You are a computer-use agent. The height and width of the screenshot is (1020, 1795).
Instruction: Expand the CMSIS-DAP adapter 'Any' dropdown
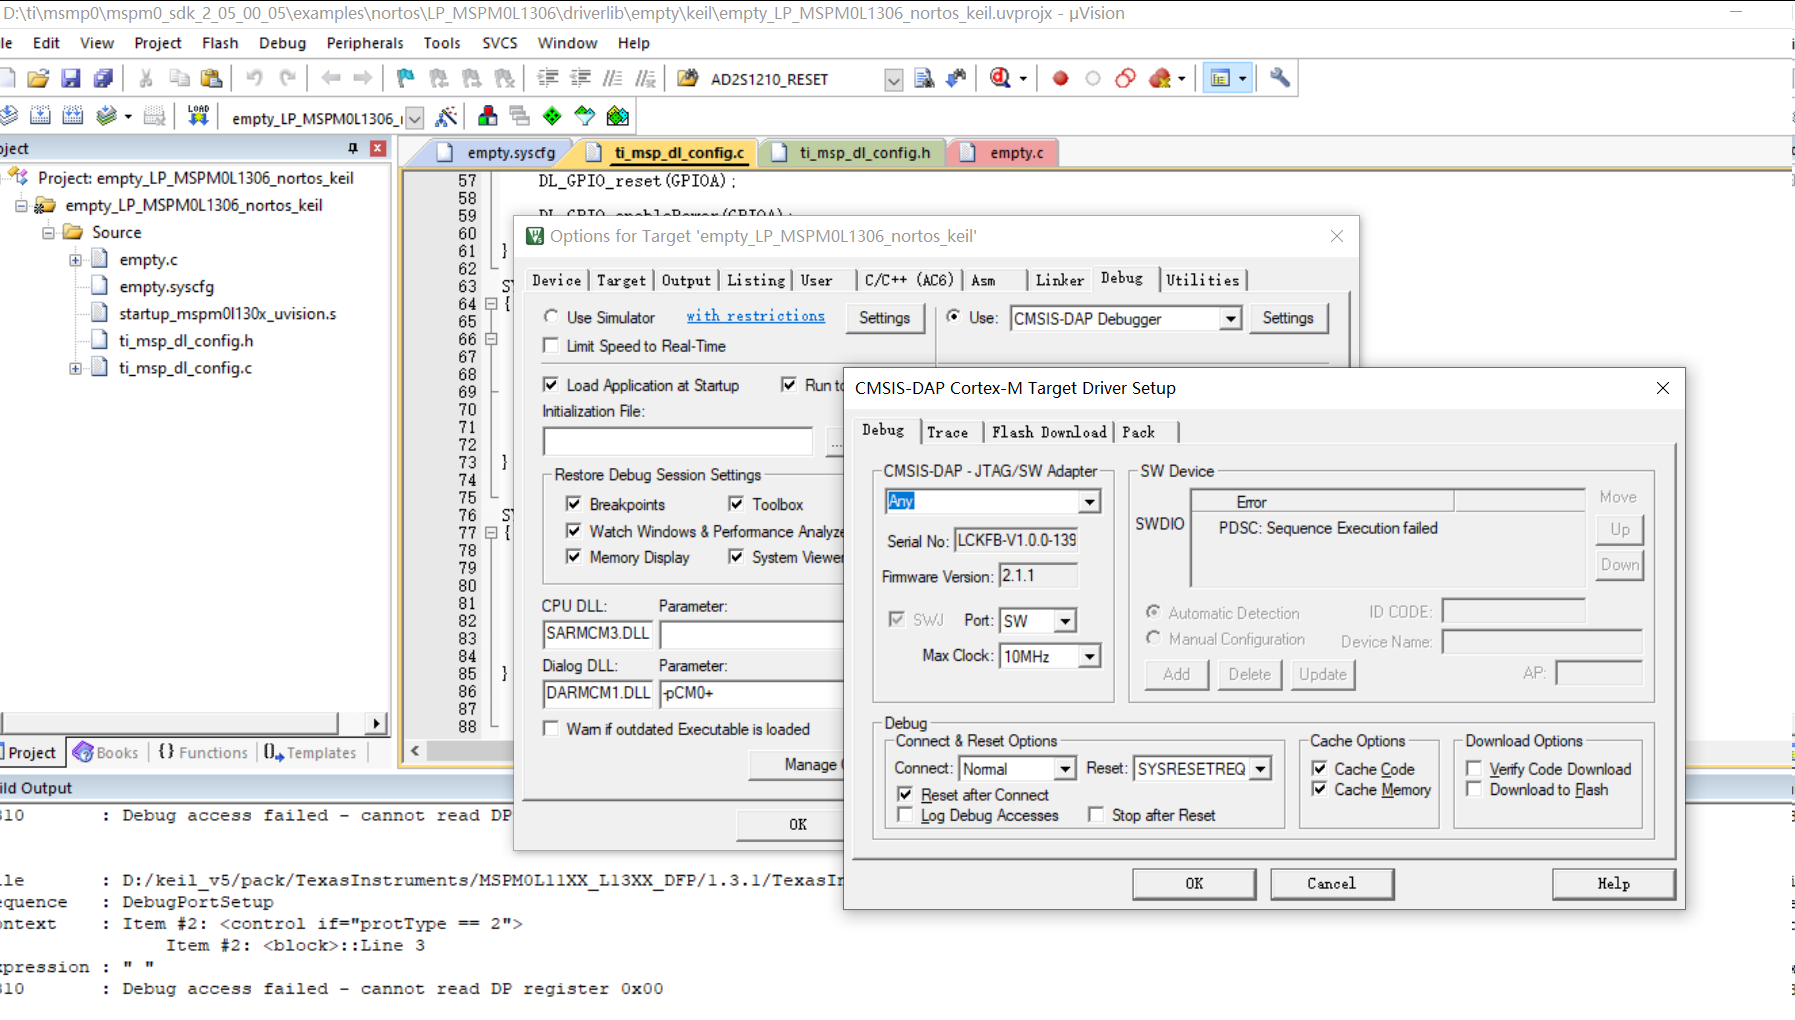[x=1088, y=501]
